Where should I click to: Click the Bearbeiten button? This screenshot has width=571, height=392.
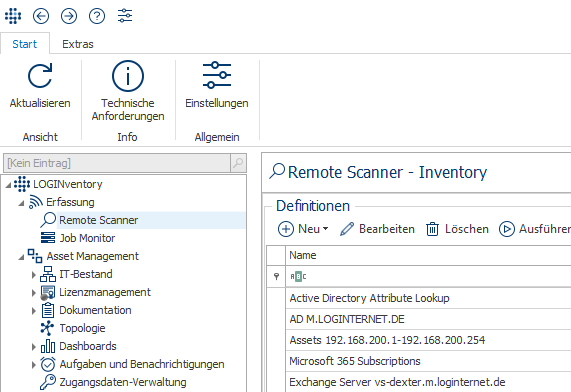coord(377,229)
